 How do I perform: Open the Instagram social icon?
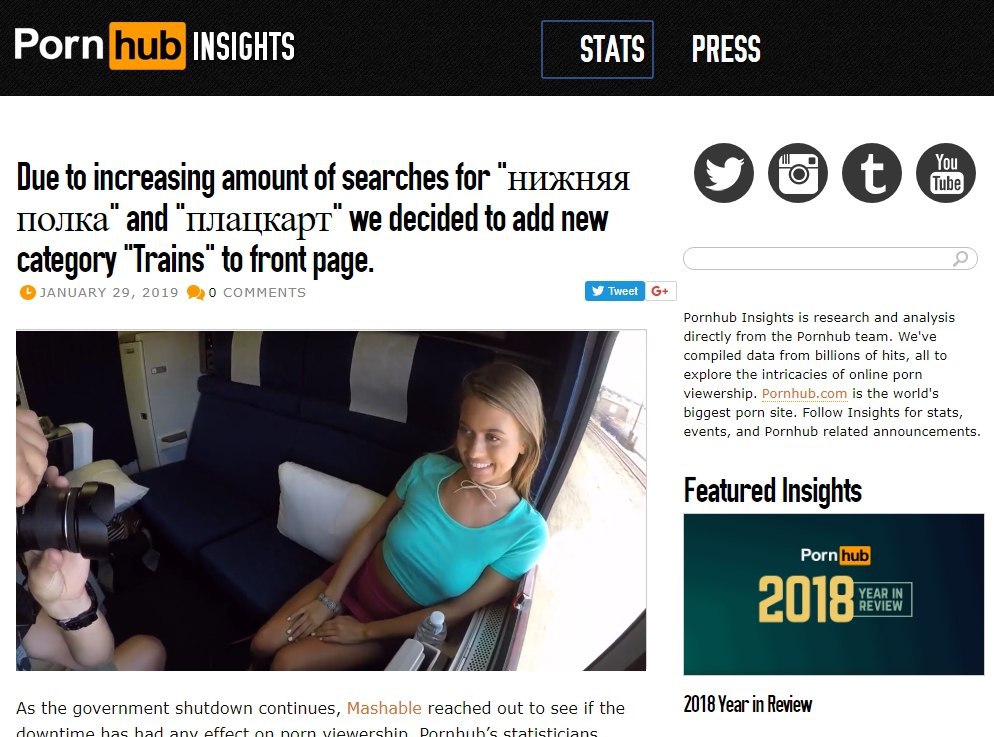tap(797, 173)
